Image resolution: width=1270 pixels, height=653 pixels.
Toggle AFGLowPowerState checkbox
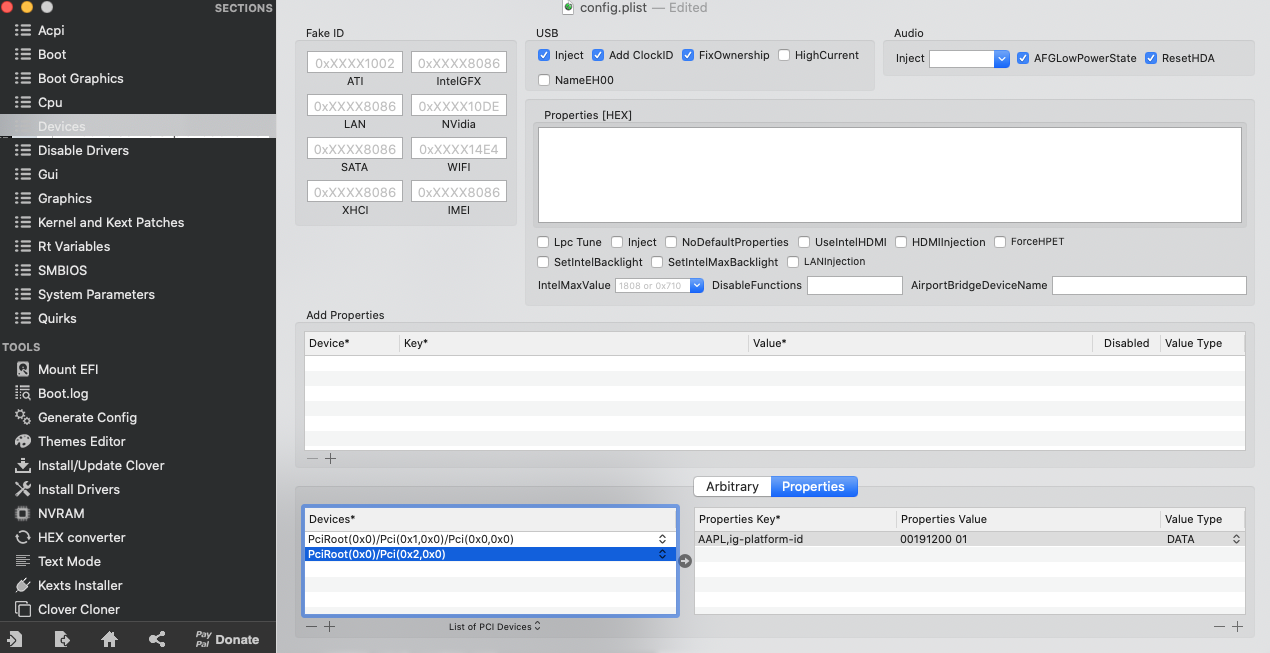pyautogui.click(x=1023, y=58)
